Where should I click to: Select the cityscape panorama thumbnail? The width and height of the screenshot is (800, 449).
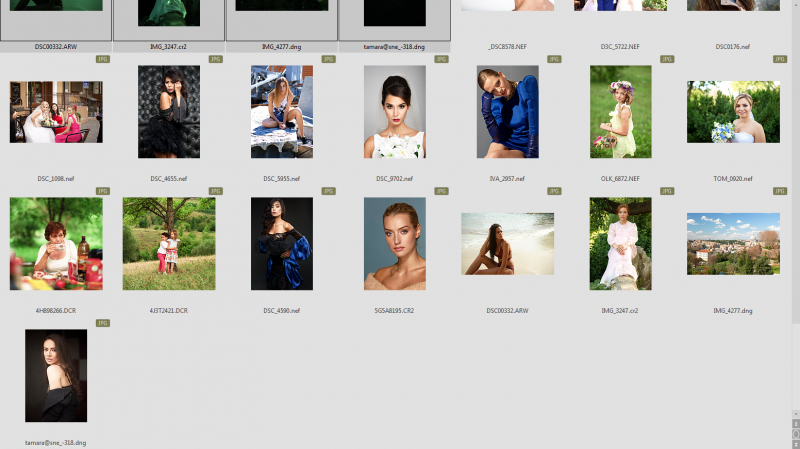[x=733, y=244]
